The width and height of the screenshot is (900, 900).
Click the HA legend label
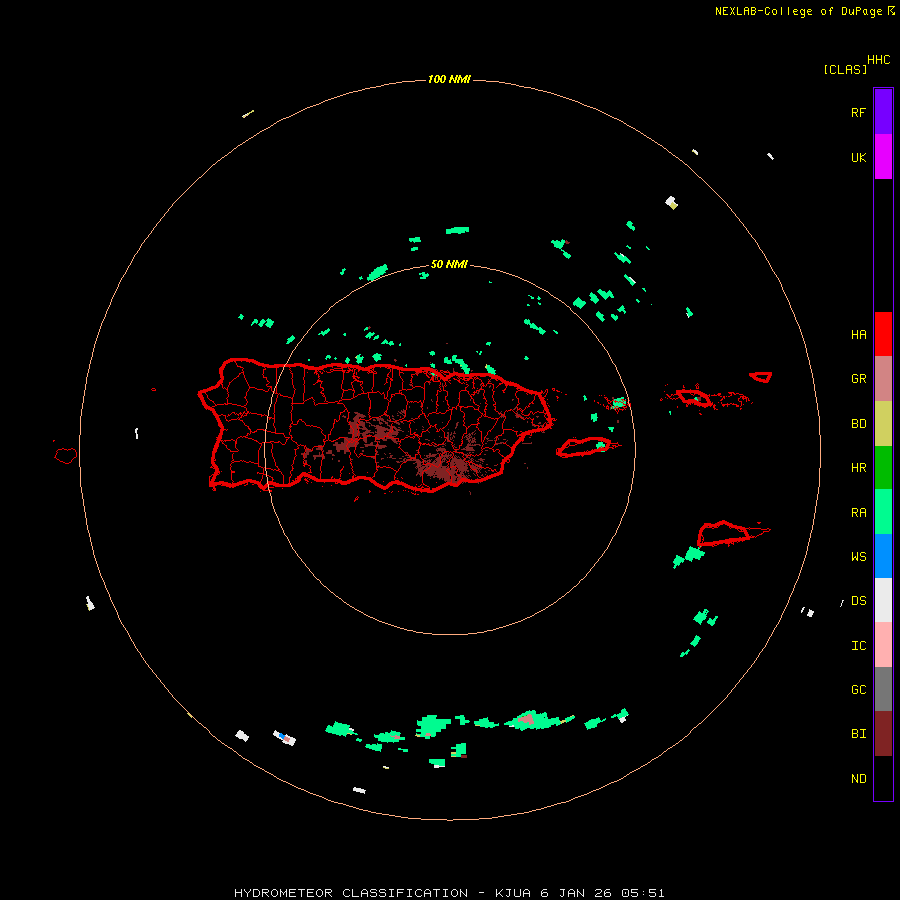click(858, 335)
